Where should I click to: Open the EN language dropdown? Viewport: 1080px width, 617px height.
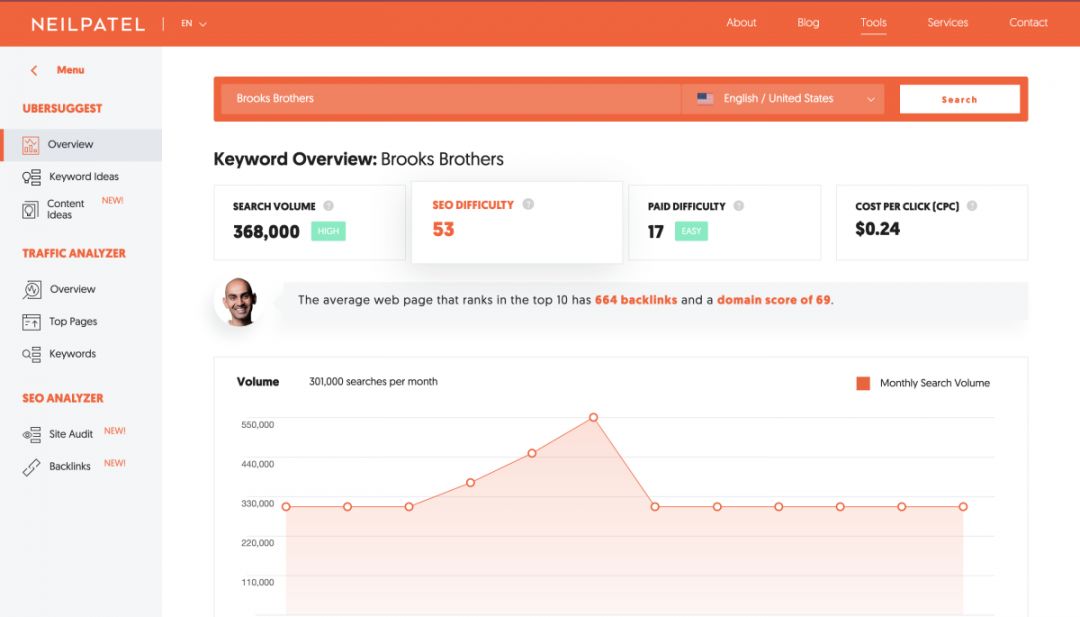tap(194, 23)
